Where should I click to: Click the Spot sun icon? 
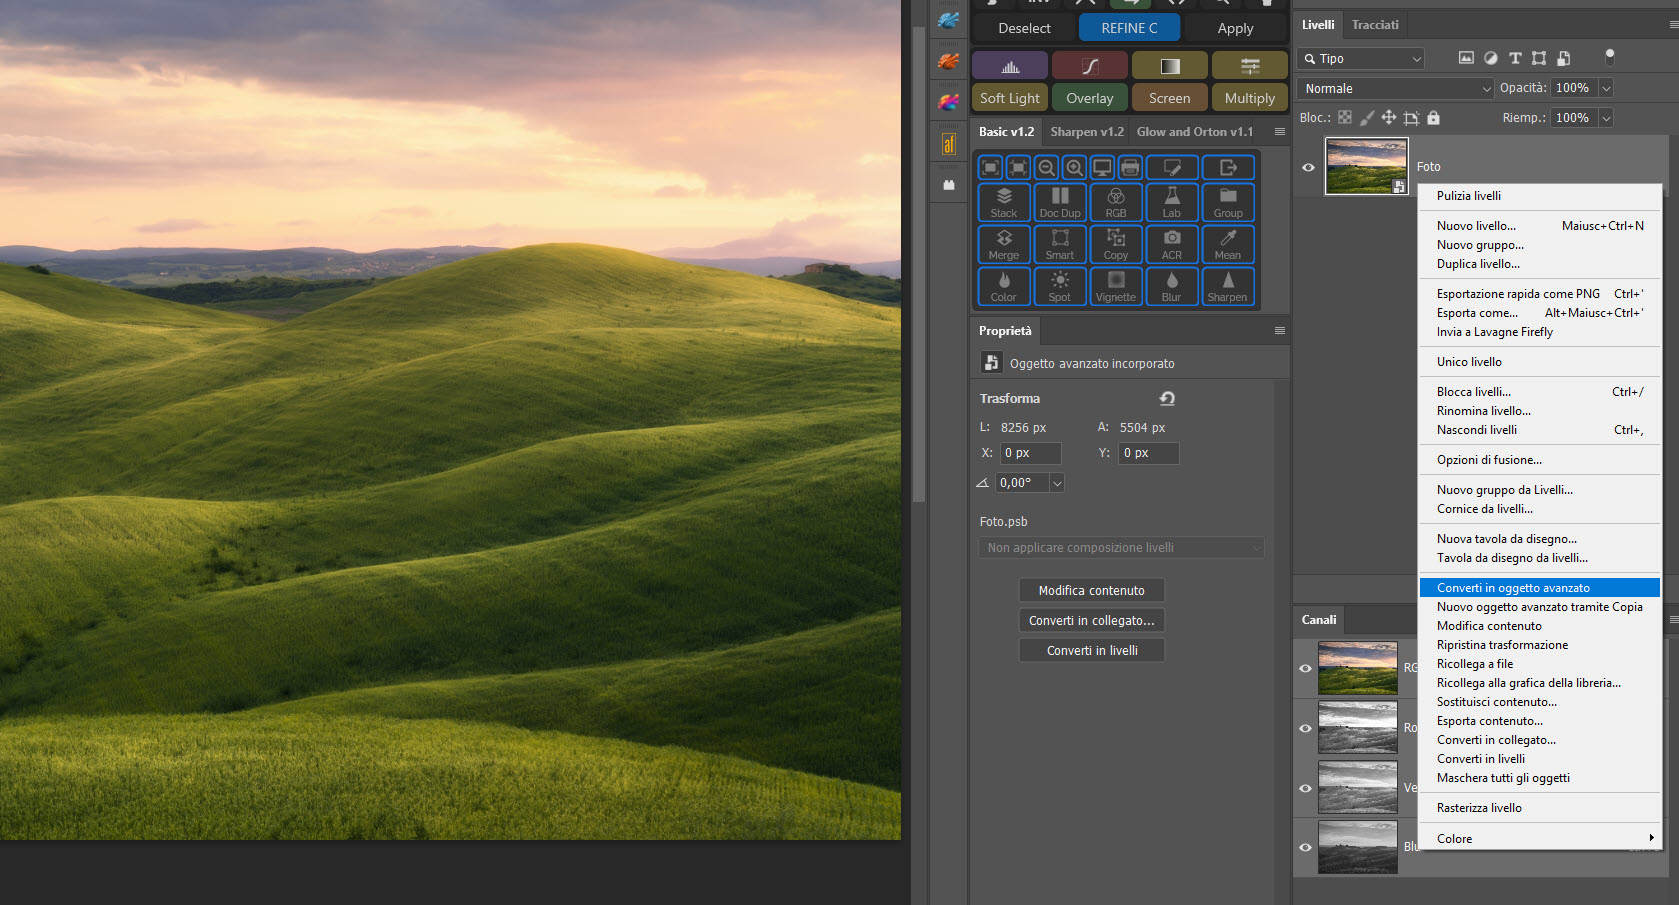click(1059, 286)
